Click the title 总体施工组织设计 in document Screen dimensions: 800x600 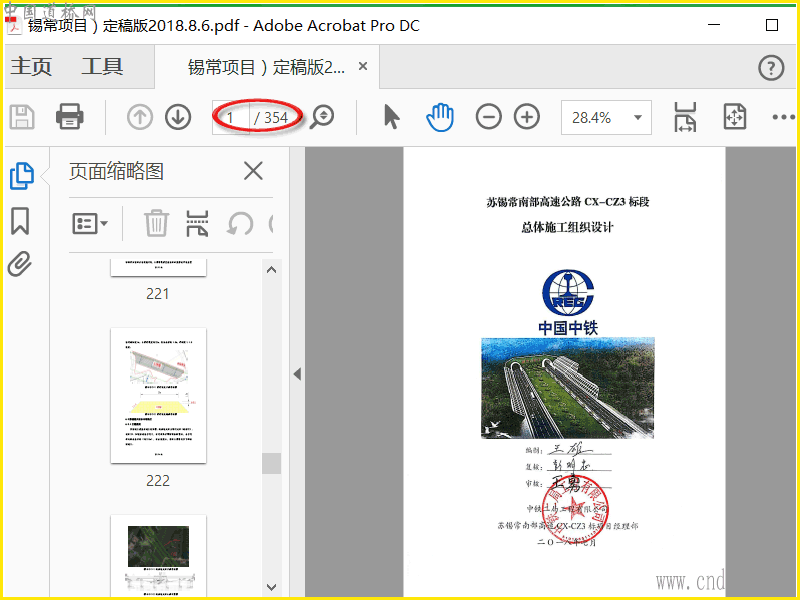click(x=567, y=227)
